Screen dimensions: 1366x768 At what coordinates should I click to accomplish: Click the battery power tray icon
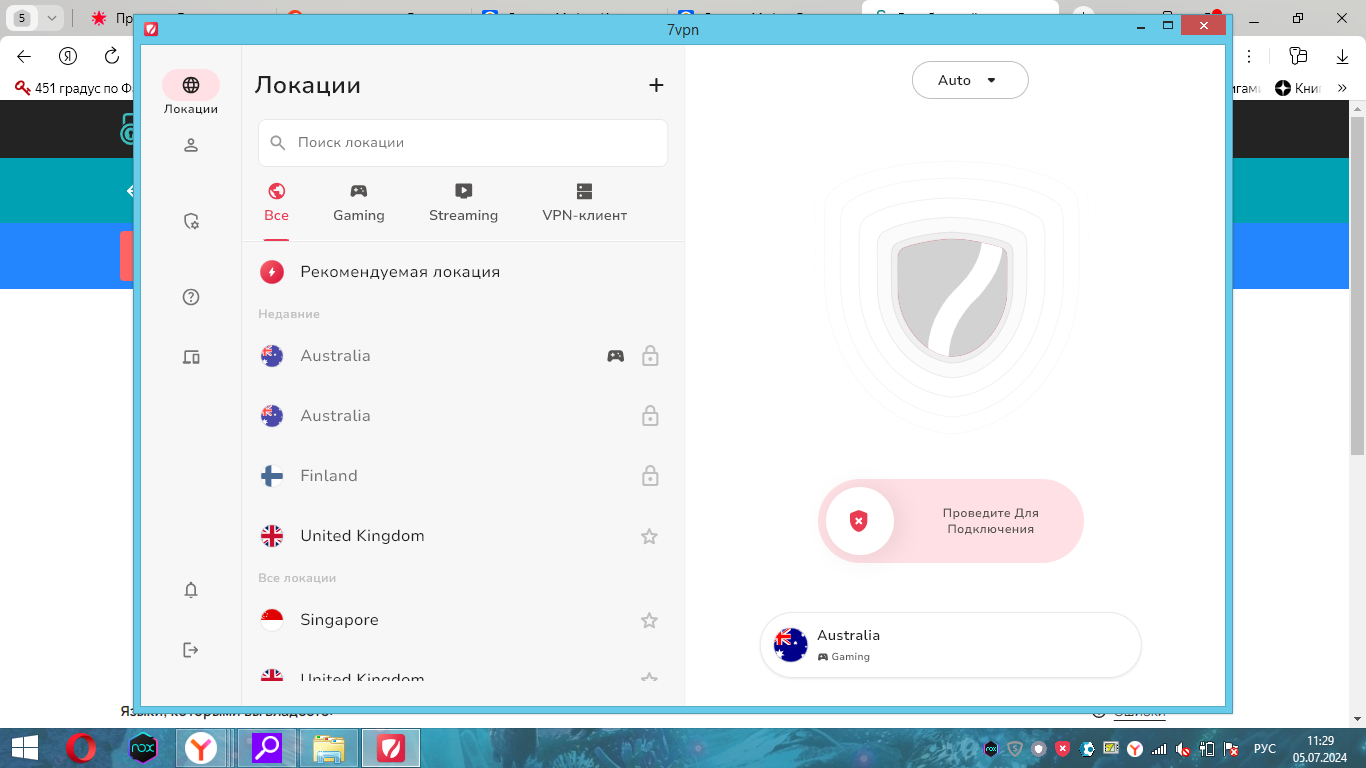click(x=1208, y=748)
